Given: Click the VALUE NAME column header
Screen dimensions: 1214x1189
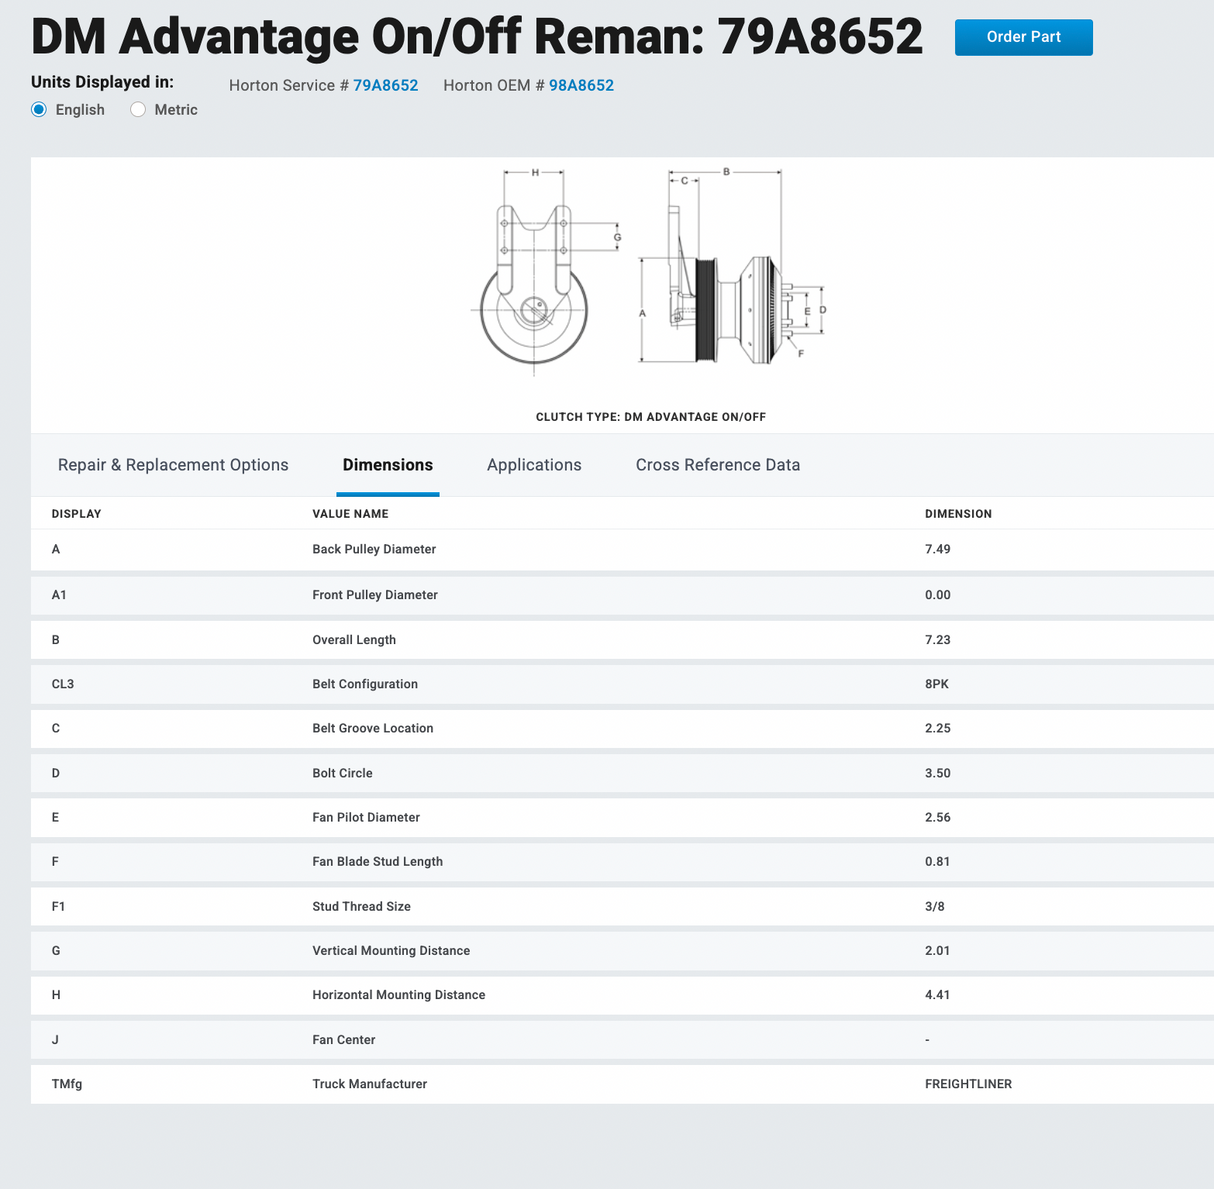Looking at the screenshot, I should (350, 514).
